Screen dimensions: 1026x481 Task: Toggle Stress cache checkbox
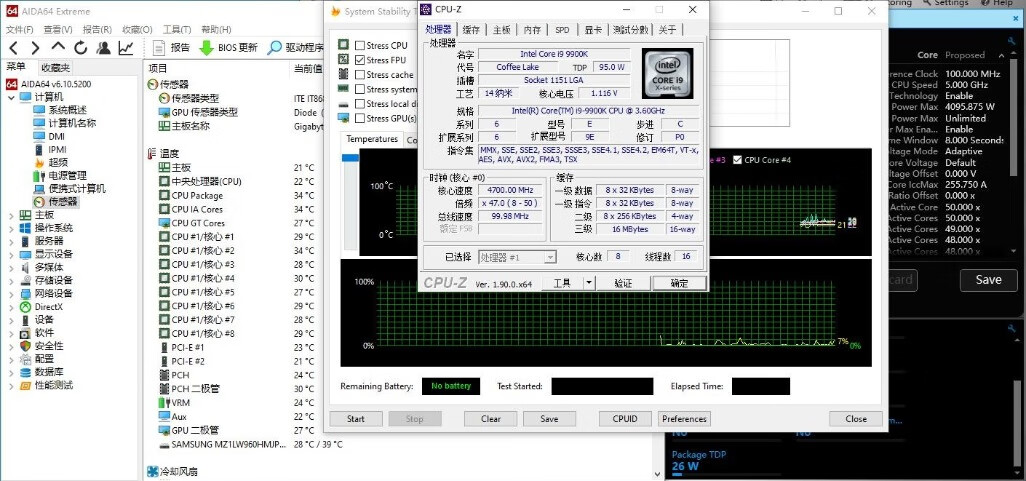coord(360,75)
